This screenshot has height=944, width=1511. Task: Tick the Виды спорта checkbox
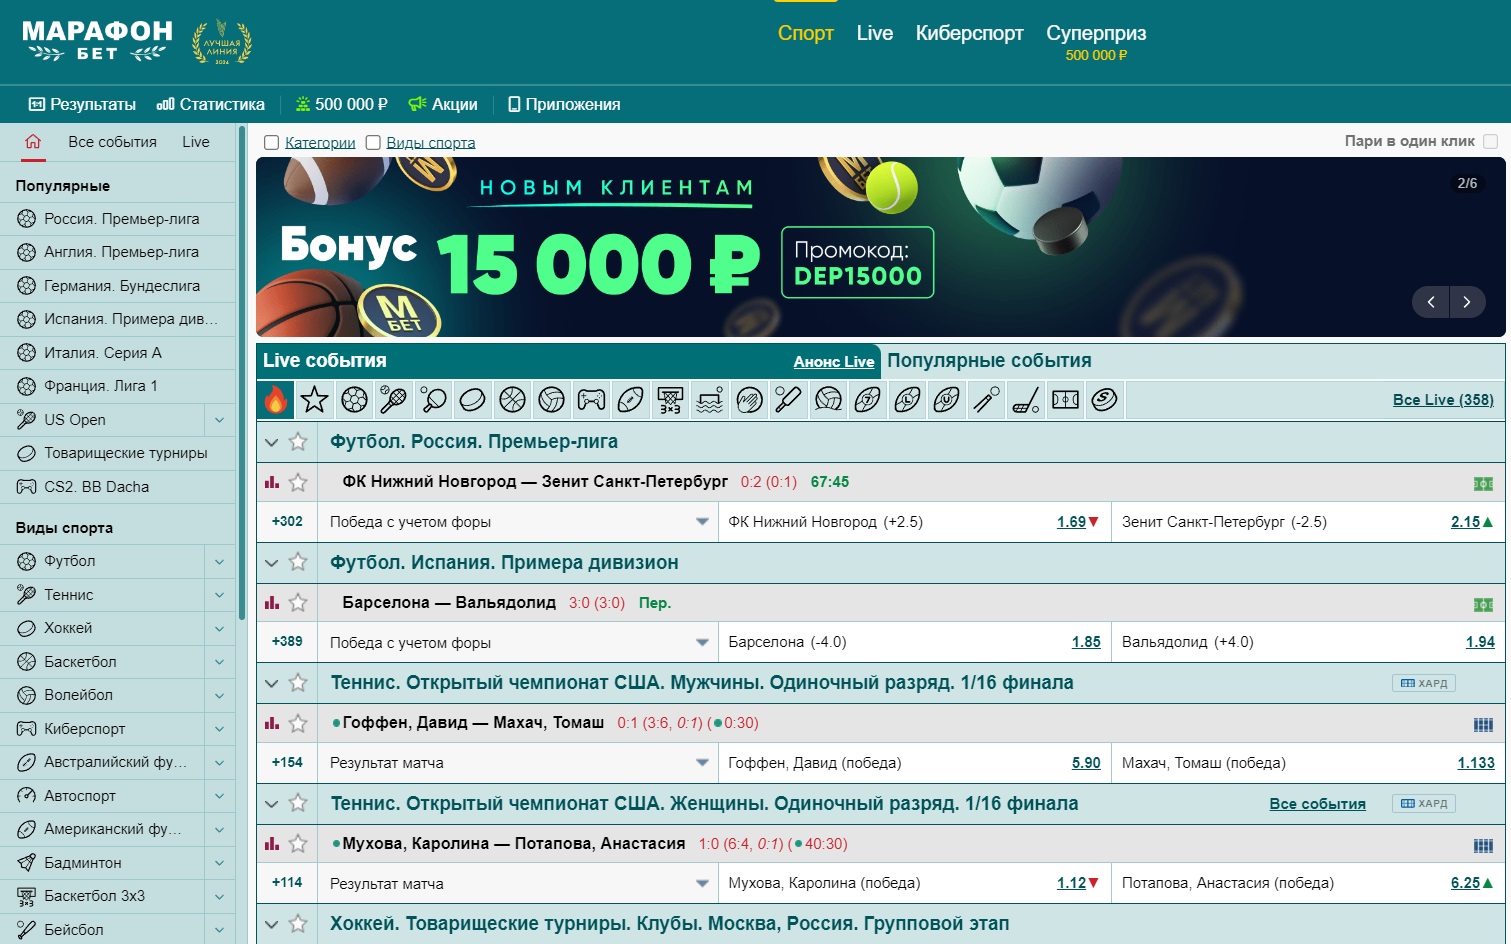point(373,143)
